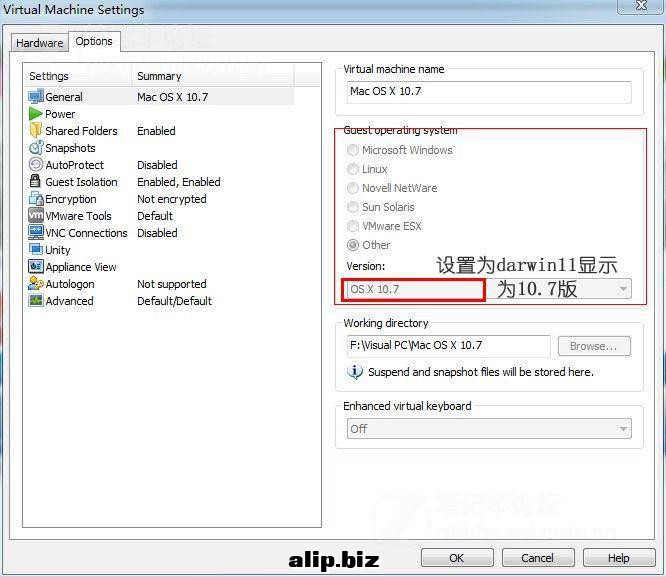Image resolution: width=666 pixels, height=577 pixels.
Task: Click 'Enabled, Enabled' summary value
Action: click(x=179, y=182)
